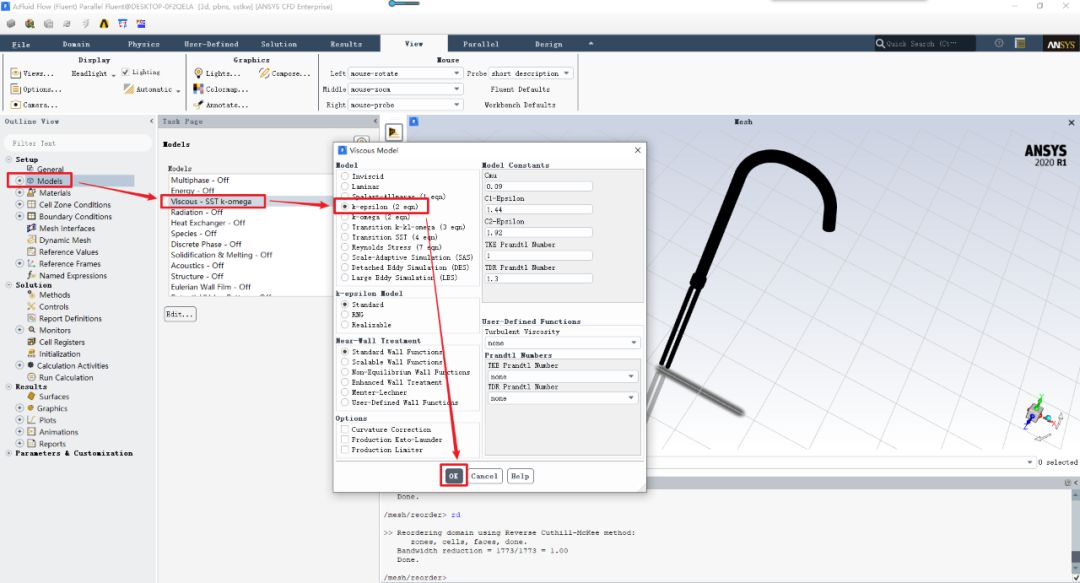
Task: Open the Left mouse-rotate dropdown
Action: click(x=404, y=73)
